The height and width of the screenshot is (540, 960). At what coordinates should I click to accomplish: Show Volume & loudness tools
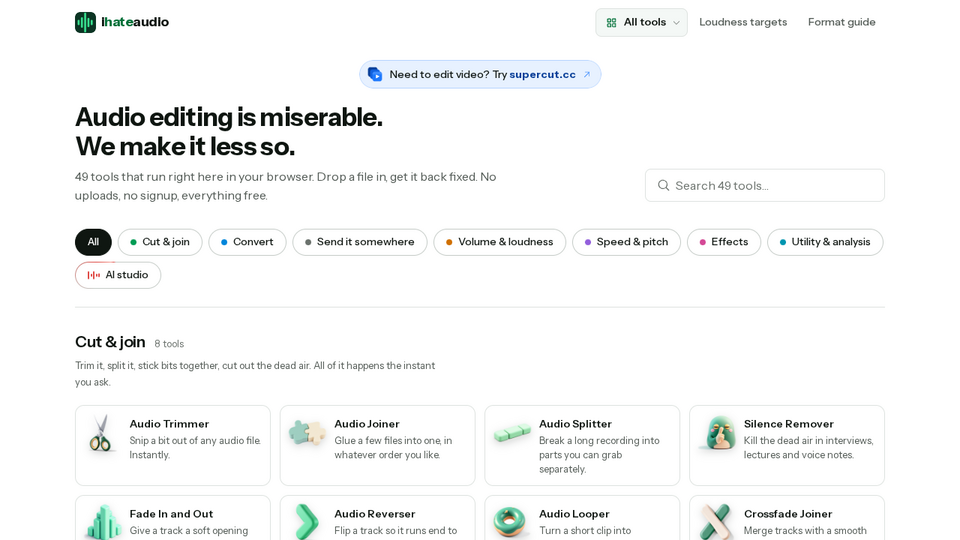(x=499, y=242)
